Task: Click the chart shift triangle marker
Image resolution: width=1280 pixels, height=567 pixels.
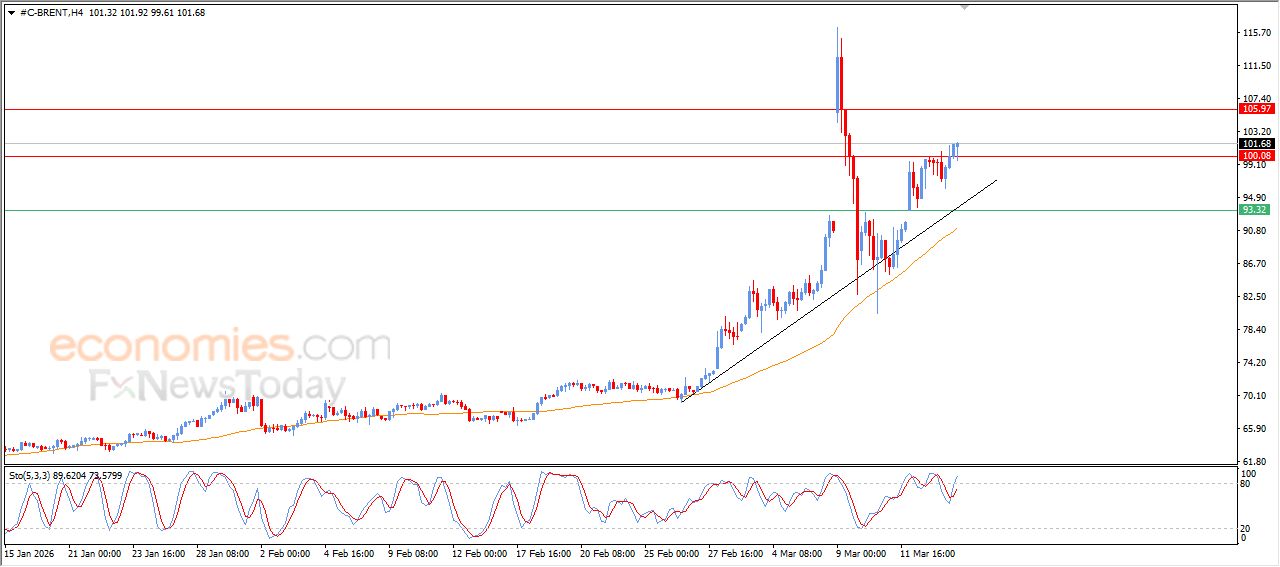Action: [x=964, y=7]
